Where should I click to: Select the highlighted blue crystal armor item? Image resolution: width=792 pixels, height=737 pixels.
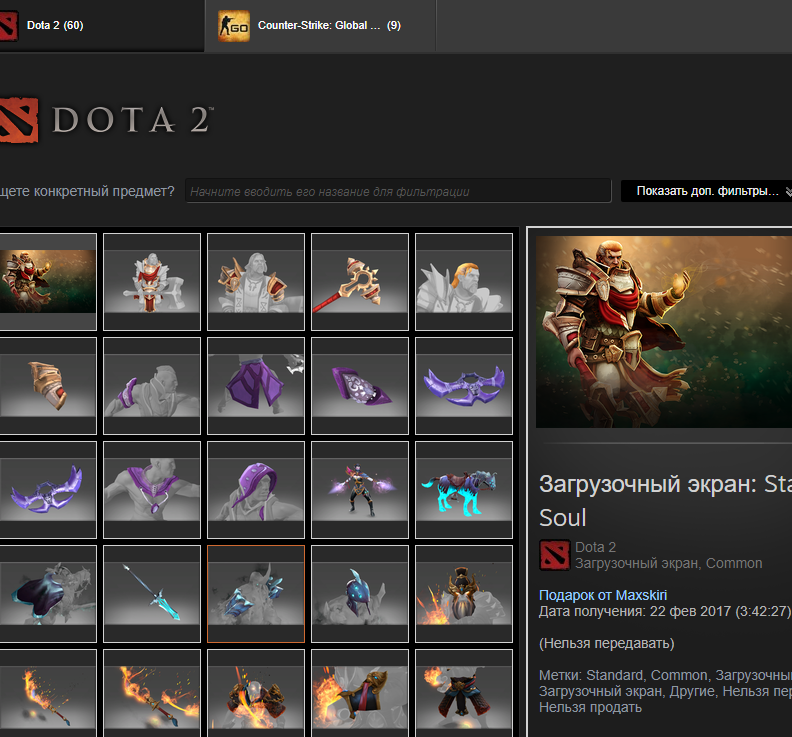tap(256, 594)
